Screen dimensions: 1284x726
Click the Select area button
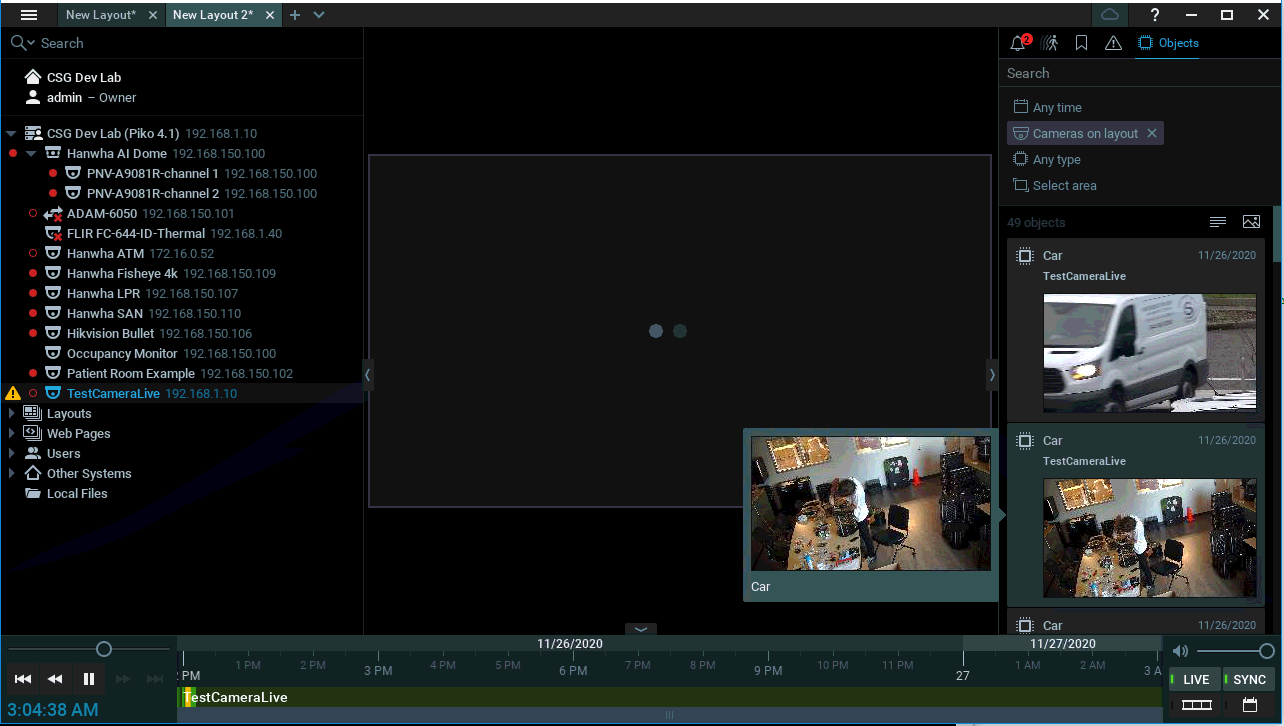point(1055,185)
